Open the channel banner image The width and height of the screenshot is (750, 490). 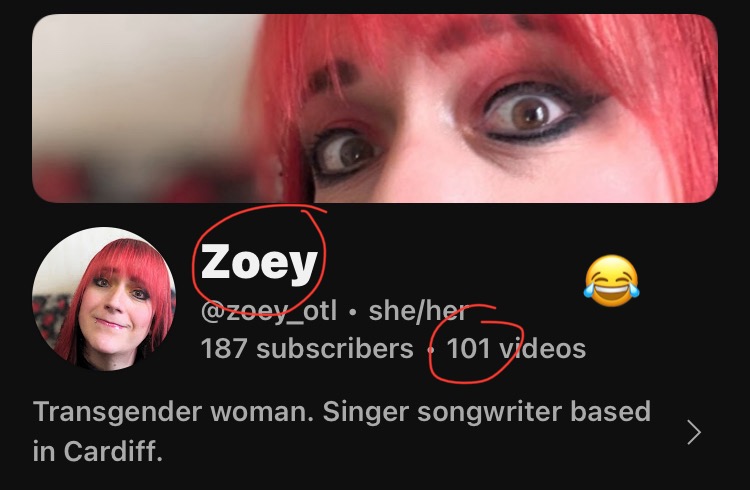[375, 108]
